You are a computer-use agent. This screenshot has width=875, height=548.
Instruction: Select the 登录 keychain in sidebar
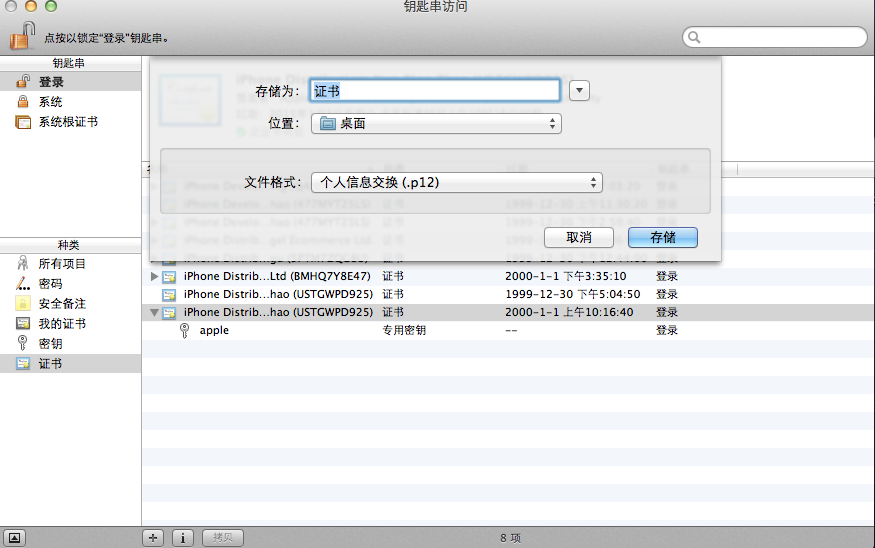pos(70,82)
